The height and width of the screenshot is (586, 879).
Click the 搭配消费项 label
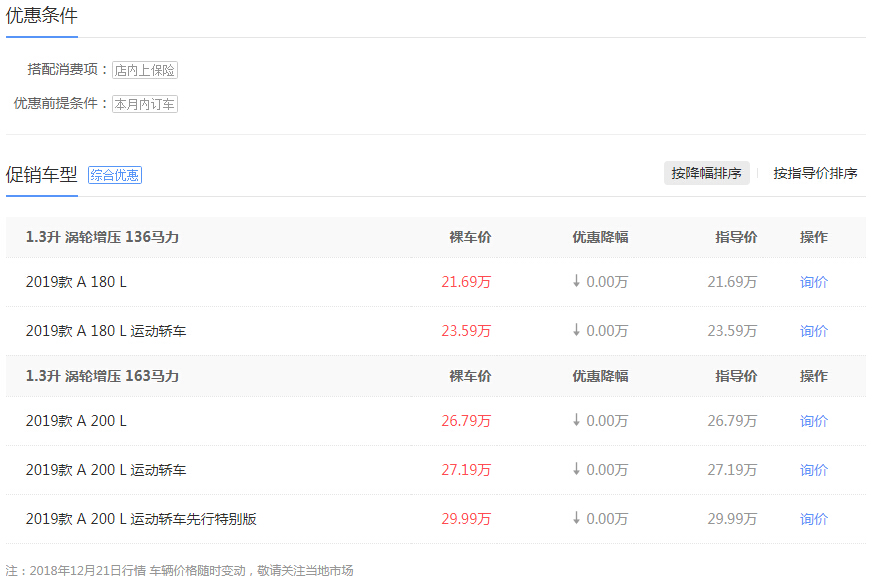[x=67, y=70]
